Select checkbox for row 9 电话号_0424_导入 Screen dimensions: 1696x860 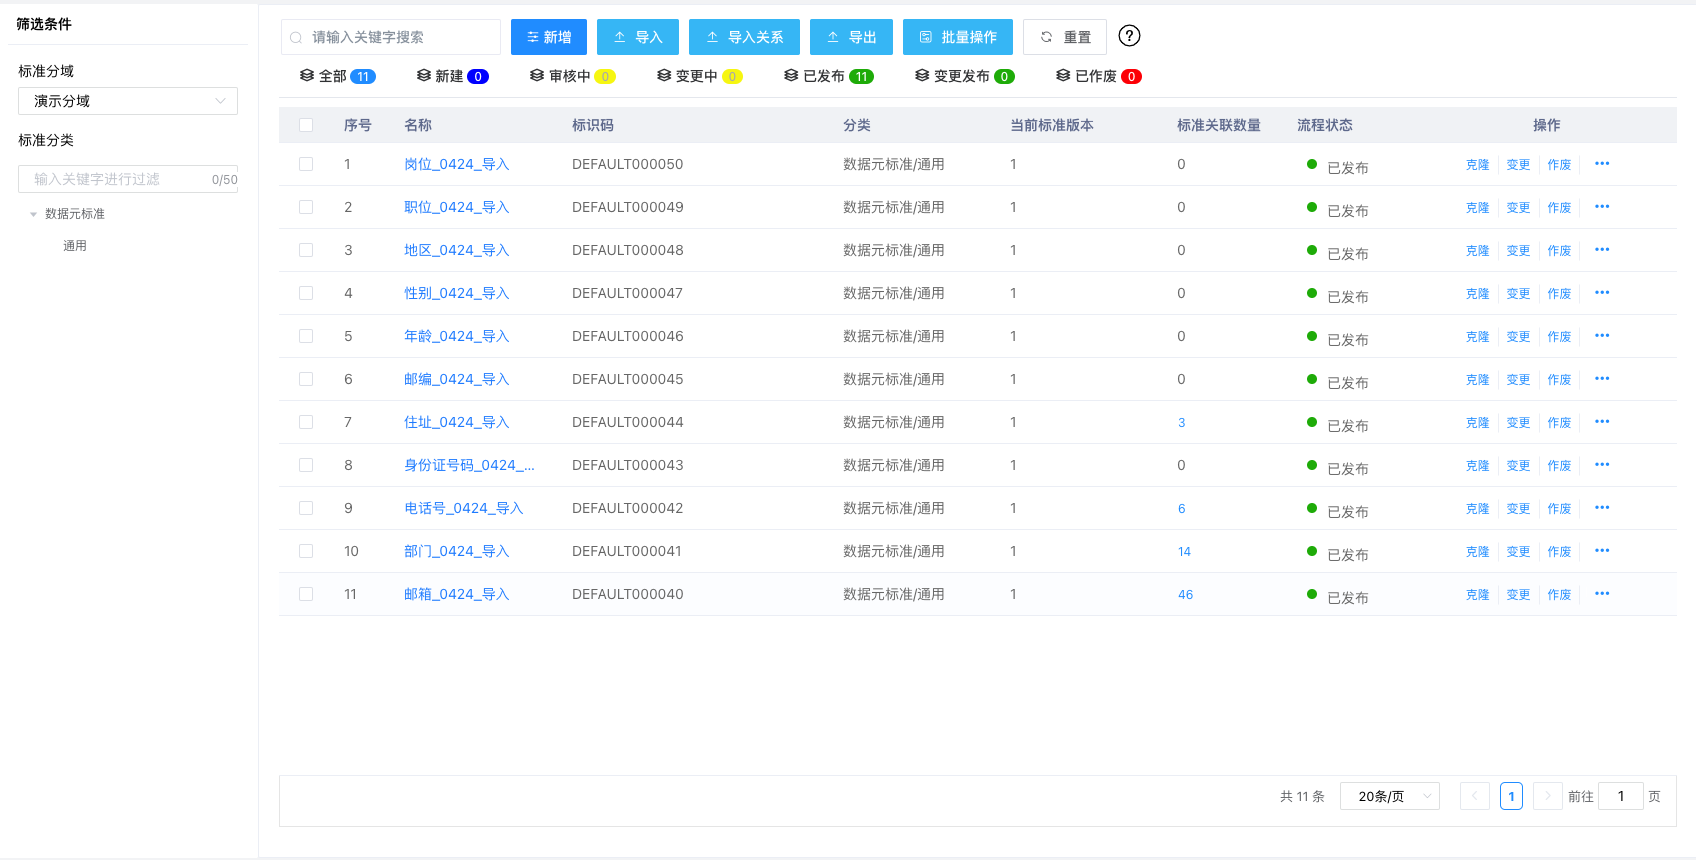pos(306,508)
